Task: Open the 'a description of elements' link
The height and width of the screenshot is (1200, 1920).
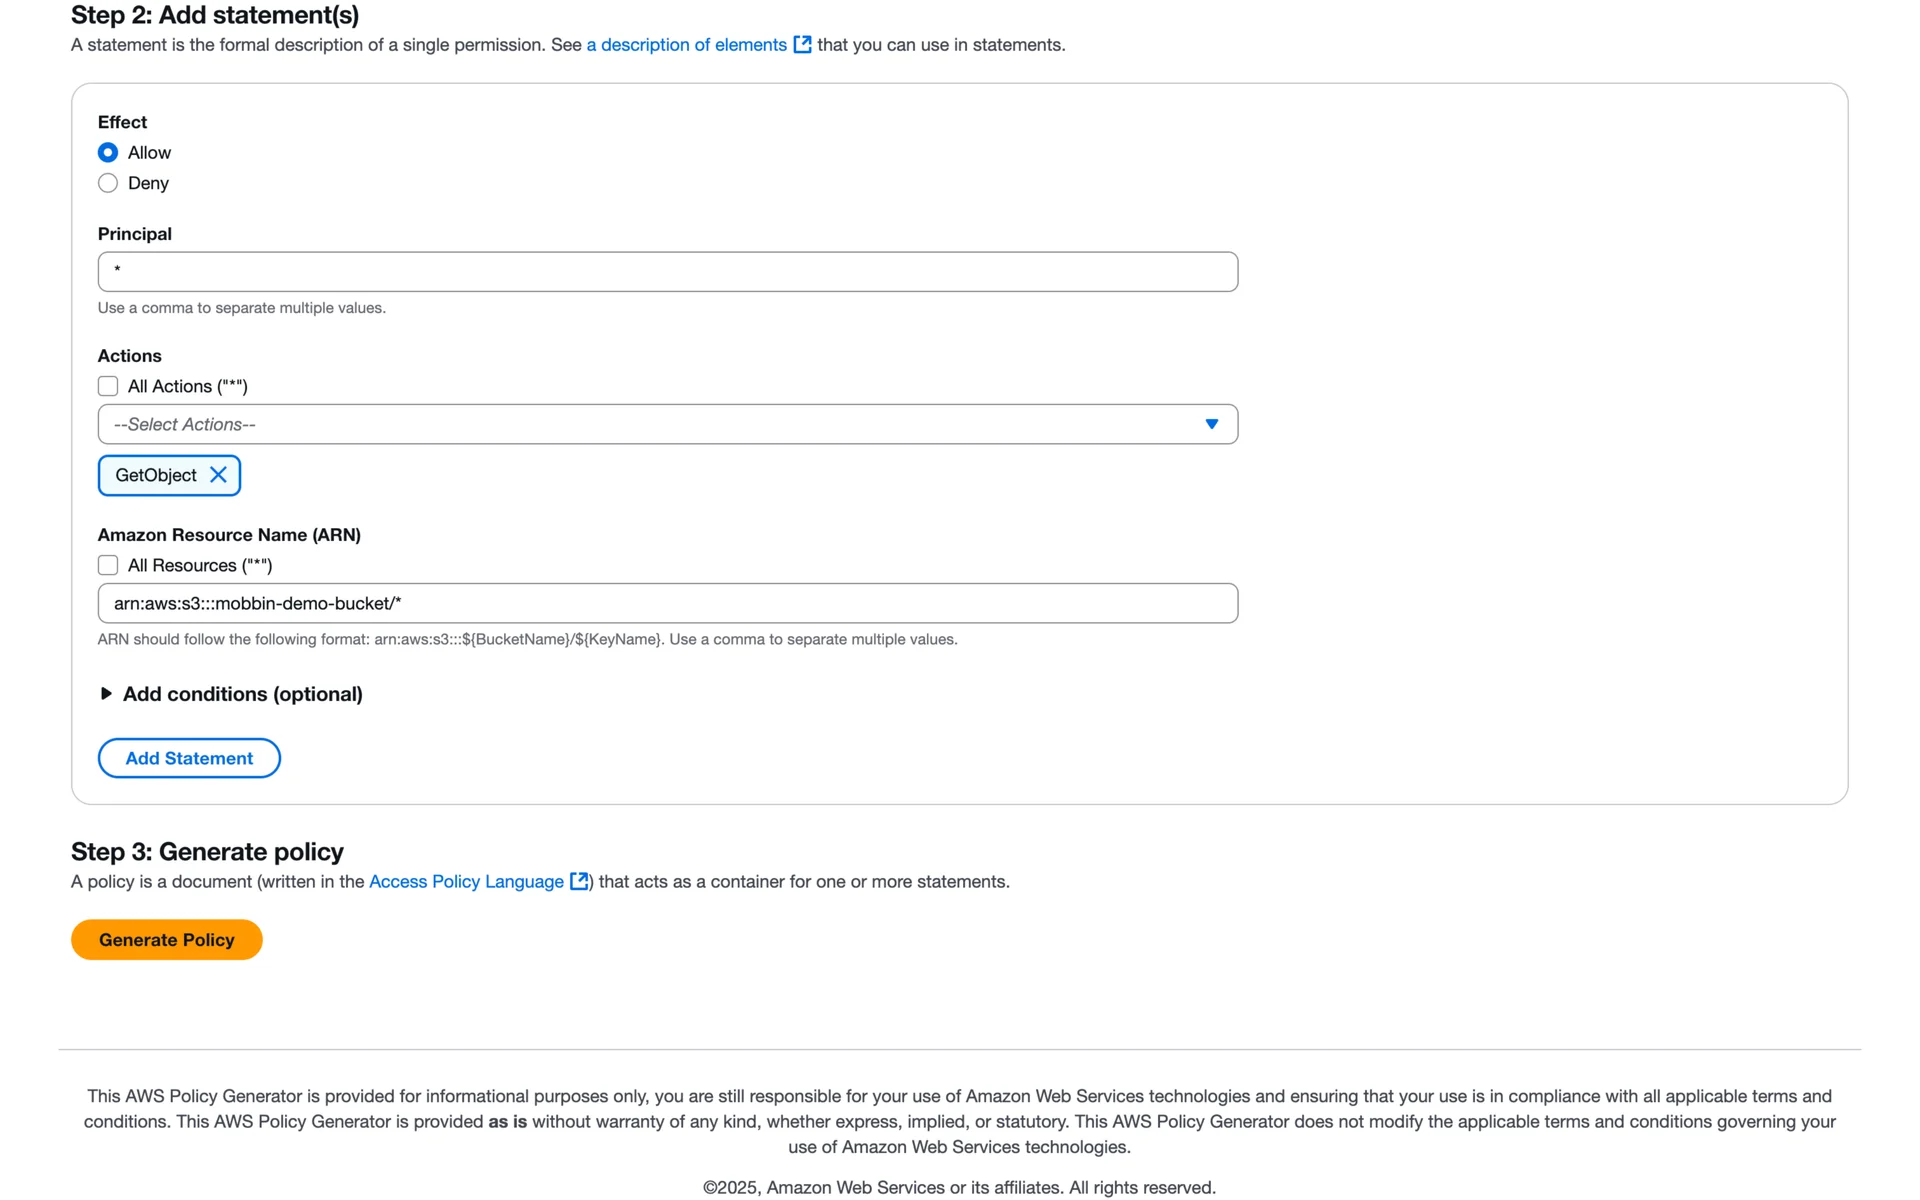Action: click(x=686, y=45)
